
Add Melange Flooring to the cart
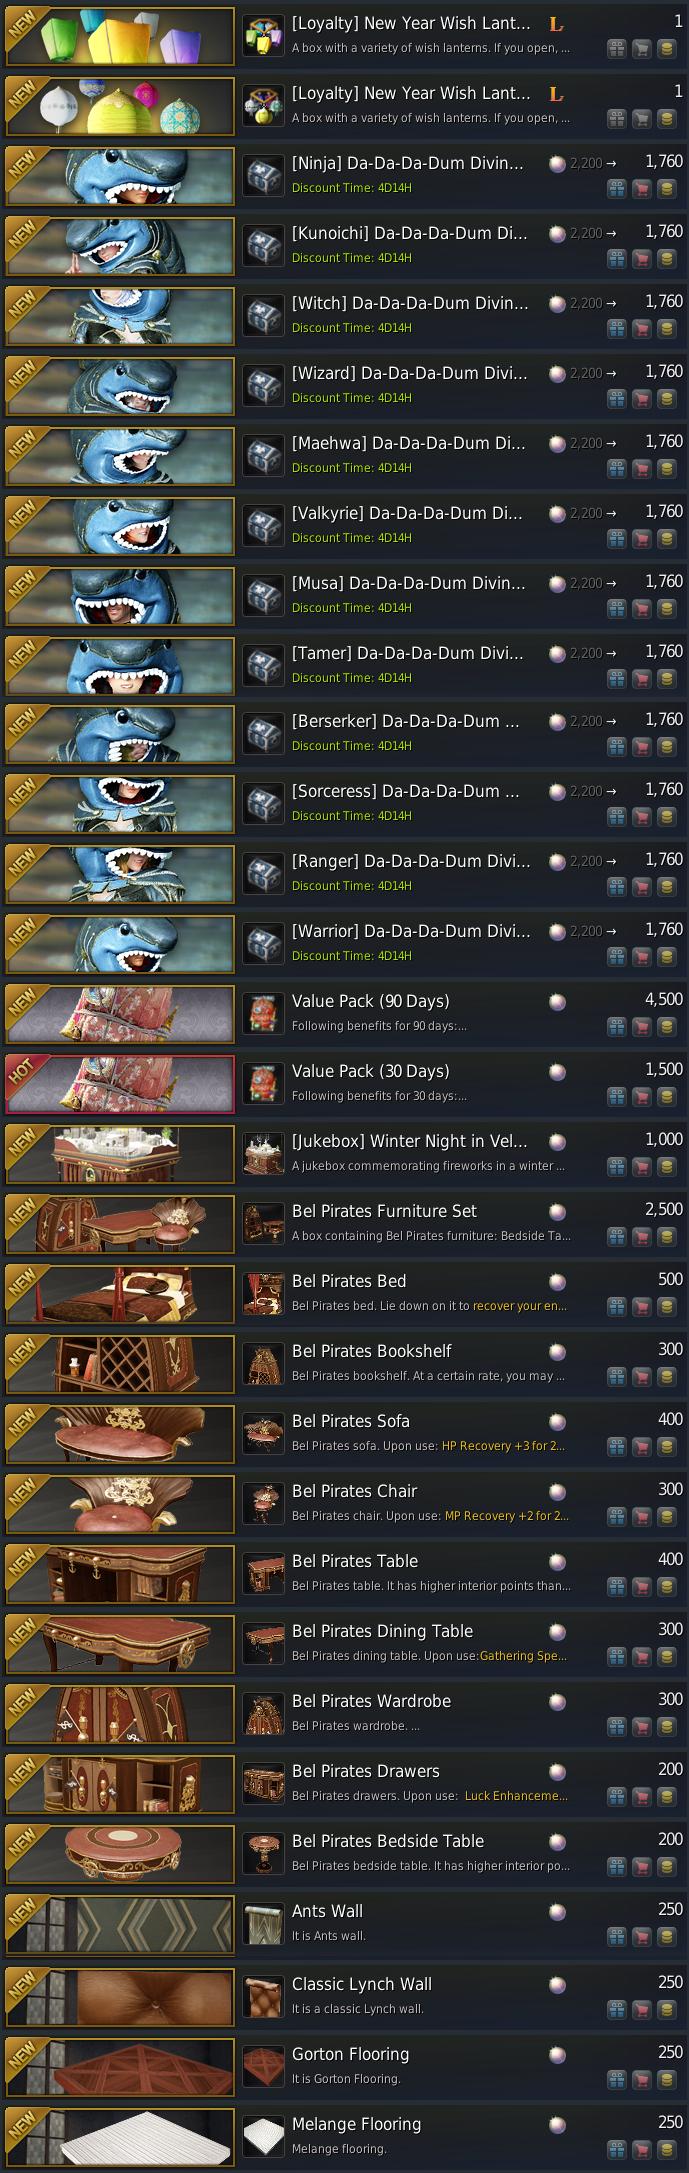point(641,2149)
